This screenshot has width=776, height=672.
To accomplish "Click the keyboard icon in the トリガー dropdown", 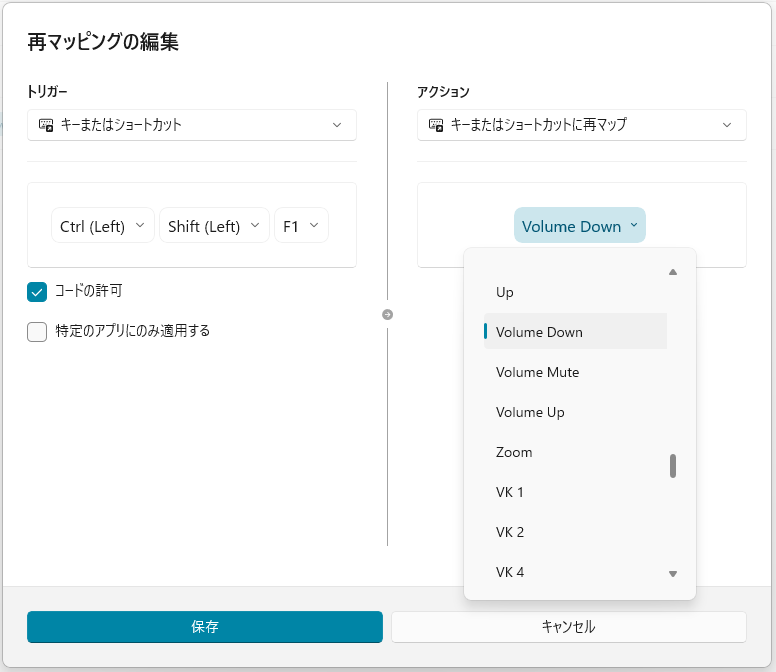I will click(x=46, y=125).
